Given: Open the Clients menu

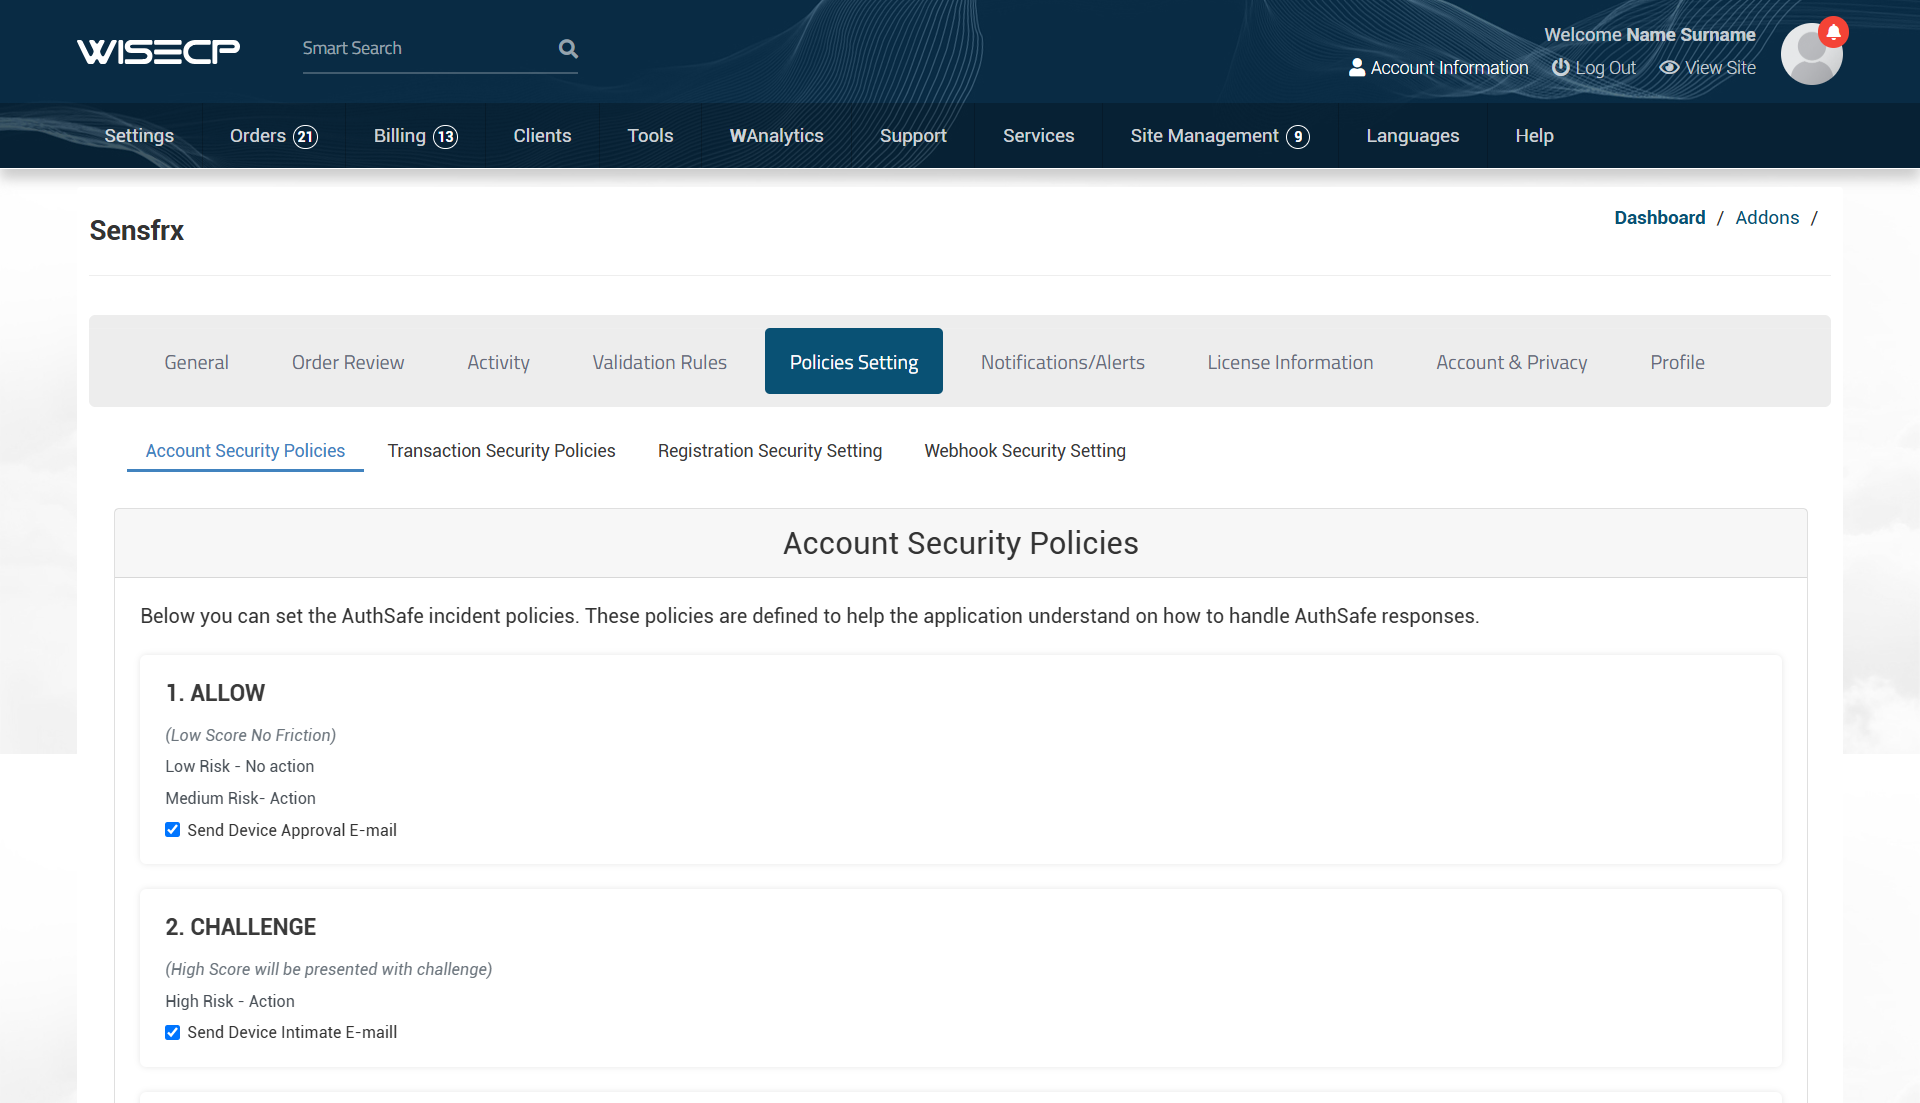Looking at the screenshot, I should coord(542,136).
